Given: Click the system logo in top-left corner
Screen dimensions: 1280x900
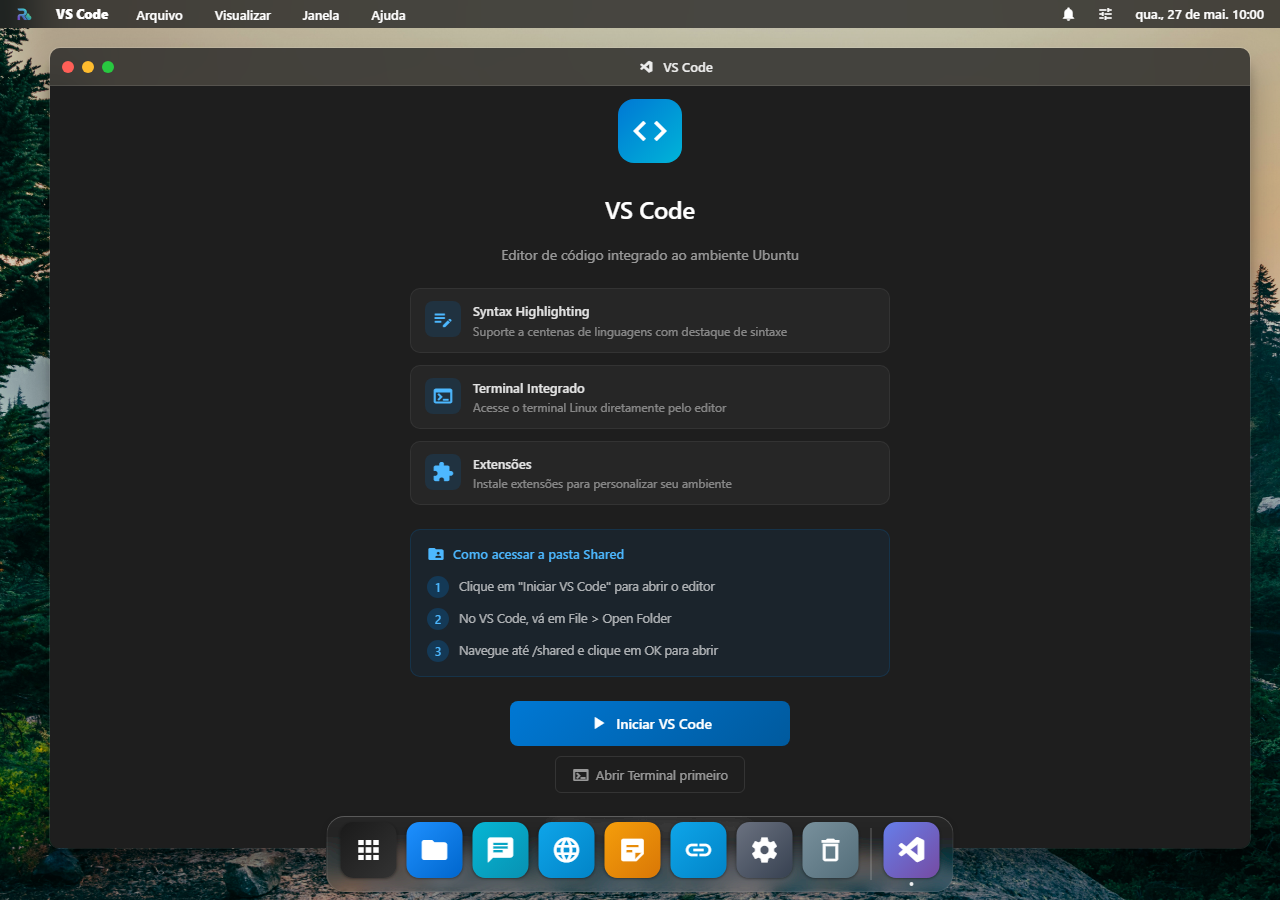Looking at the screenshot, I should coord(24,14).
